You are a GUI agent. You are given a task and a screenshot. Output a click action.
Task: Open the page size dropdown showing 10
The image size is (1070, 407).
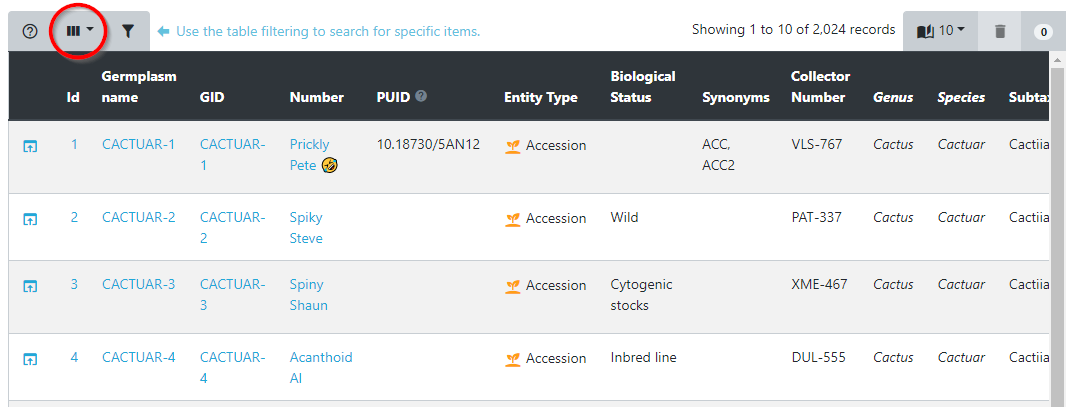[x=940, y=31]
